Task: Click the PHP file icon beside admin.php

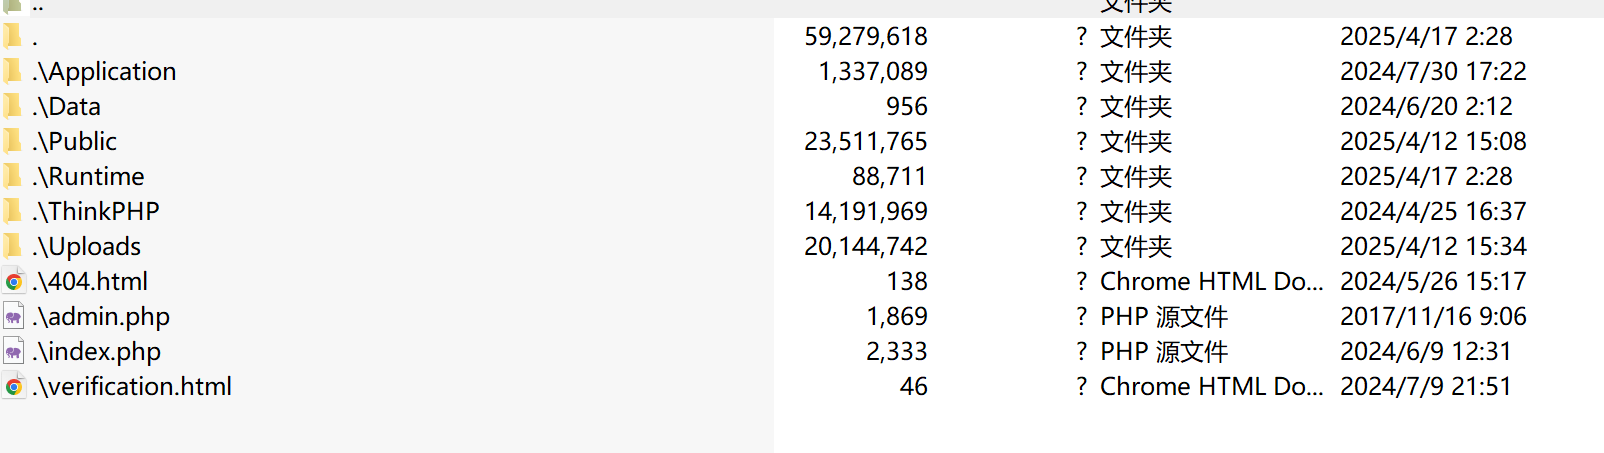Action: 13,317
